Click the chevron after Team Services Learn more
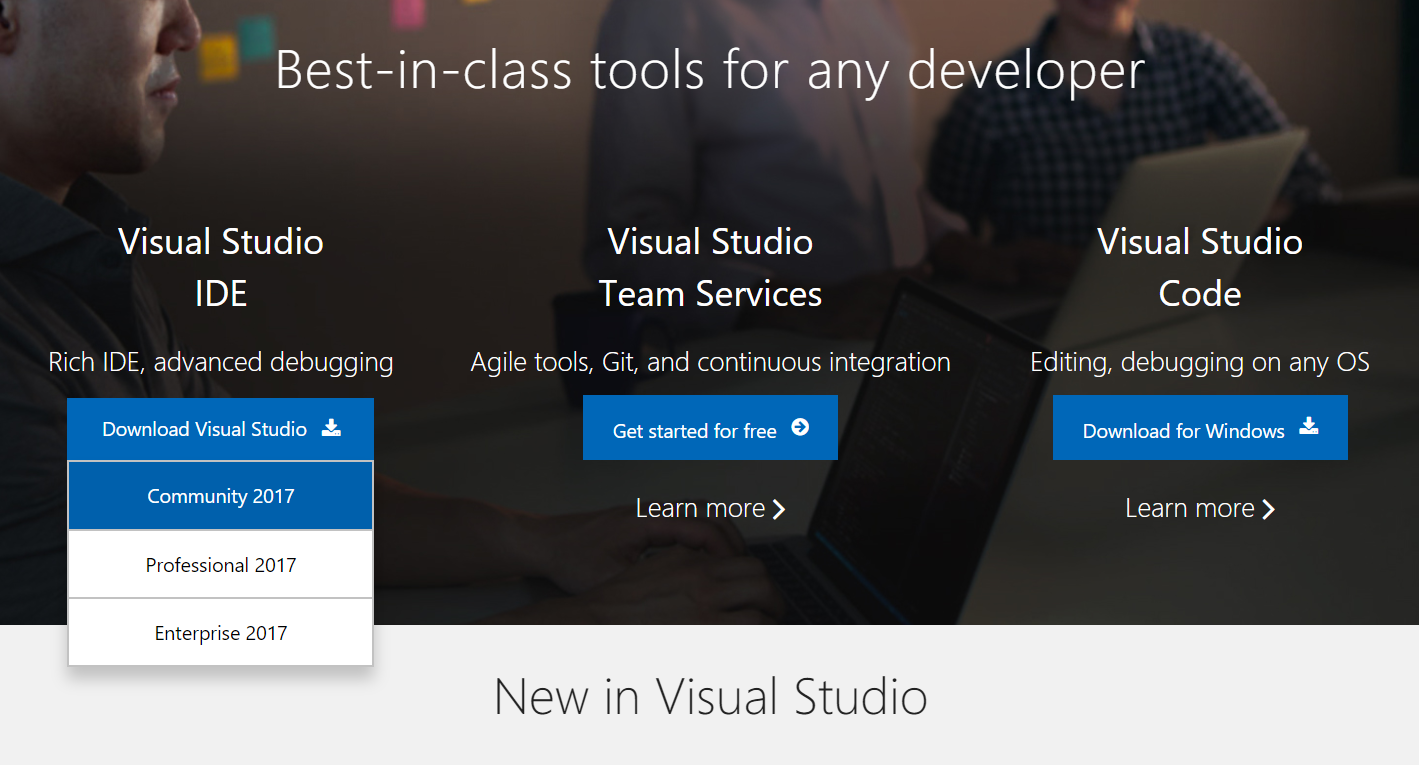The image size is (1419, 765). [x=779, y=509]
